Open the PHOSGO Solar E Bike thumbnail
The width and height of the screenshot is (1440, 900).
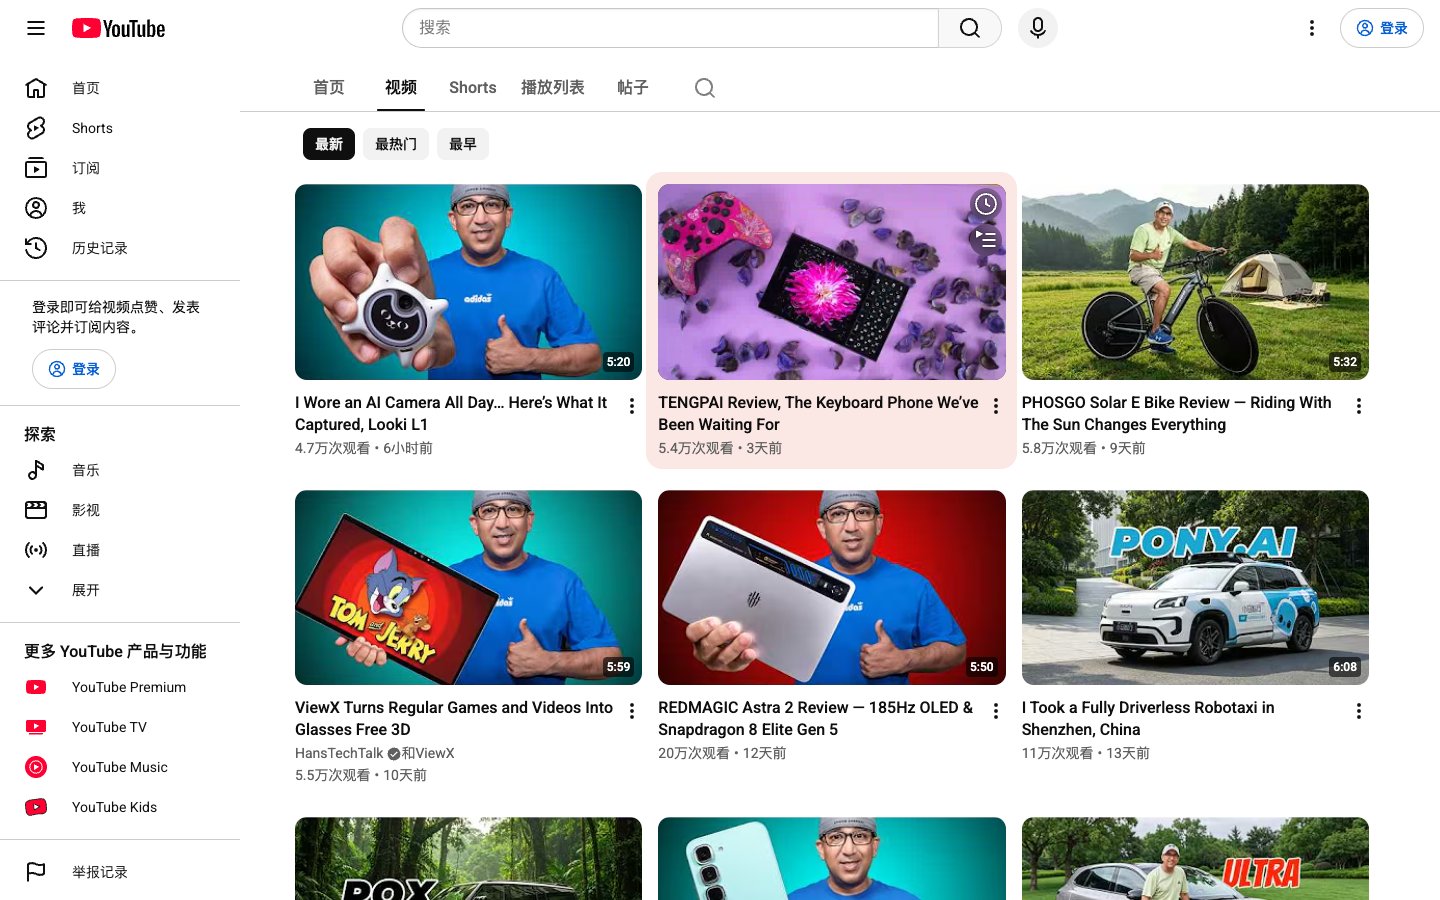1195,282
